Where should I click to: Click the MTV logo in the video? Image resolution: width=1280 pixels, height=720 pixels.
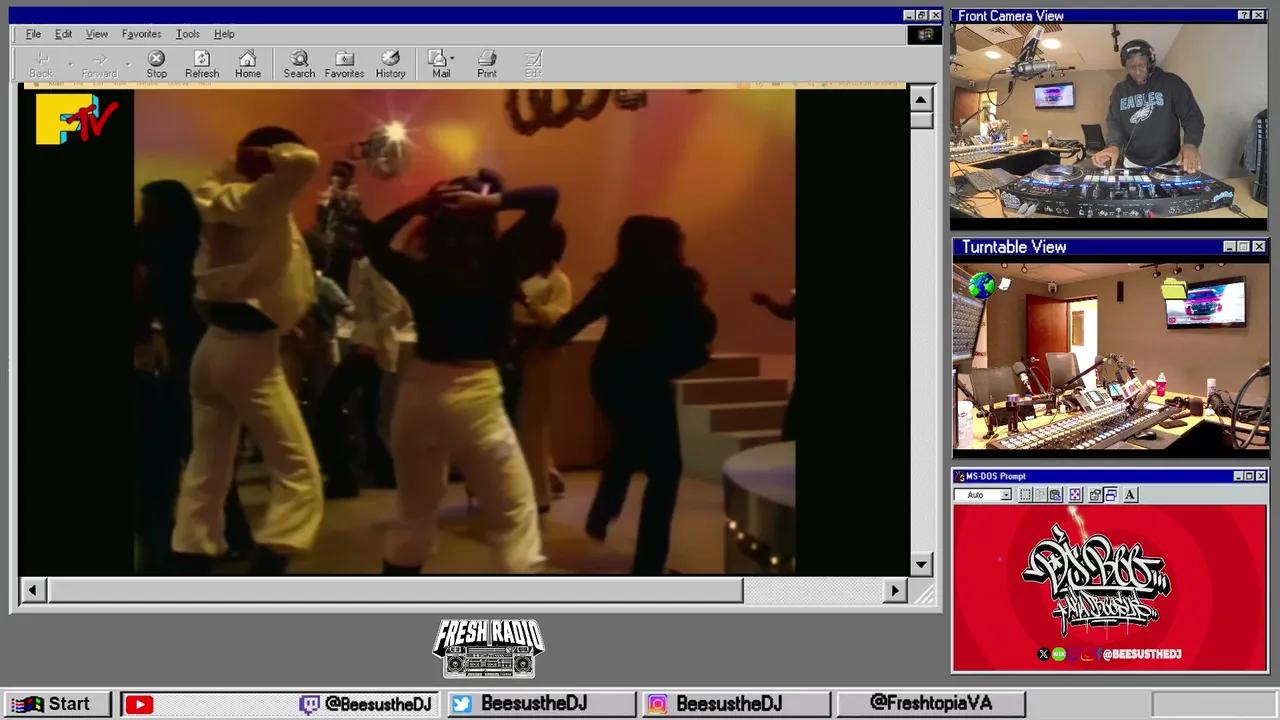pyautogui.click(x=76, y=119)
